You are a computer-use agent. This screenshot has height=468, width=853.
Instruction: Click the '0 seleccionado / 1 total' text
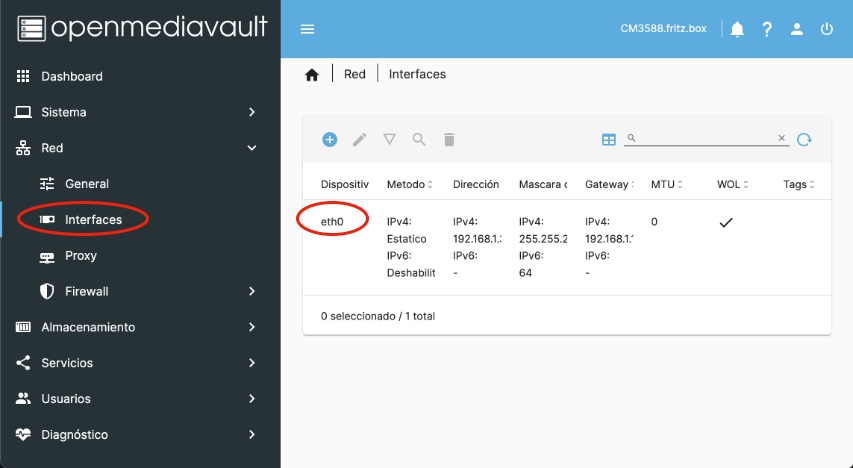[378, 316]
